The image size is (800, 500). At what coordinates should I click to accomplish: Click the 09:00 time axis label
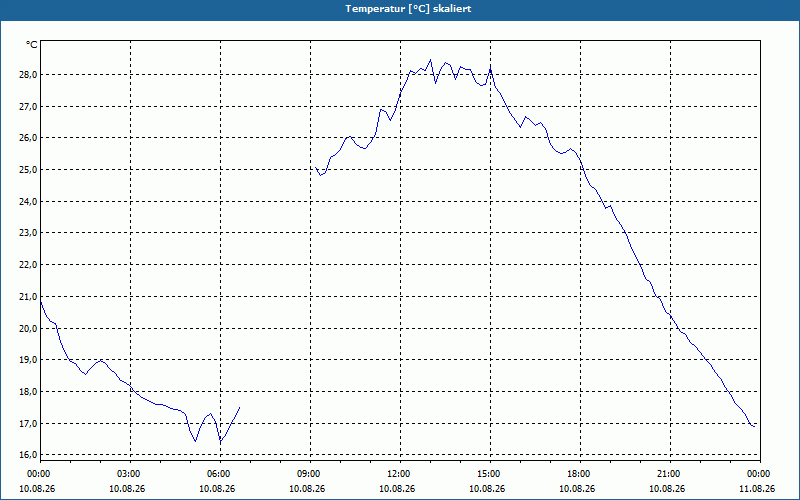tap(310, 474)
